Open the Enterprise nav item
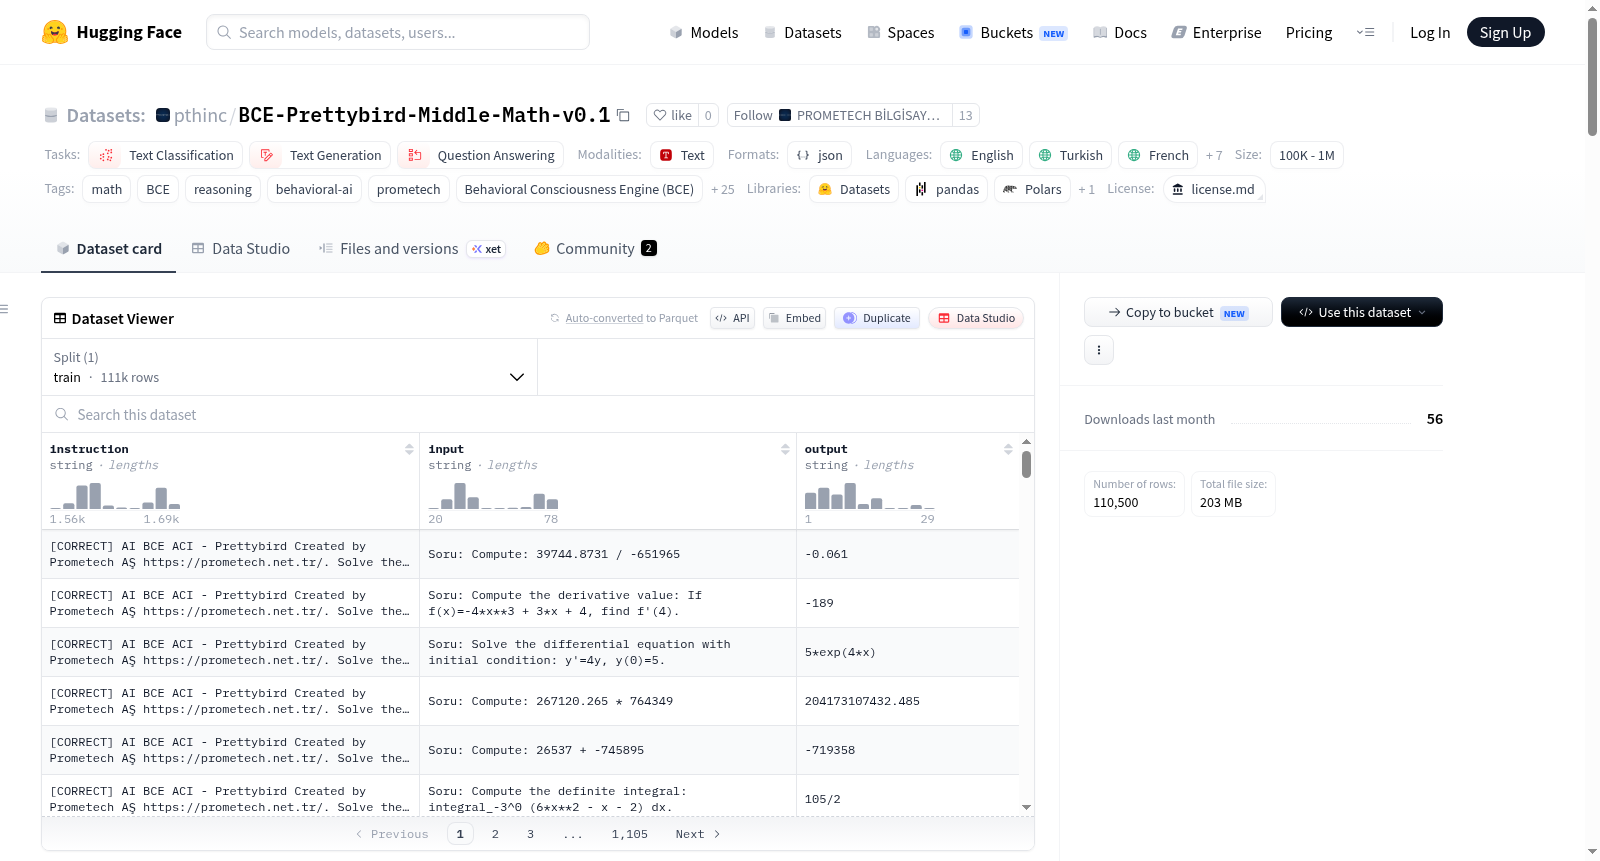The height and width of the screenshot is (861, 1600). pyautogui.click(x=1216, y=32)
